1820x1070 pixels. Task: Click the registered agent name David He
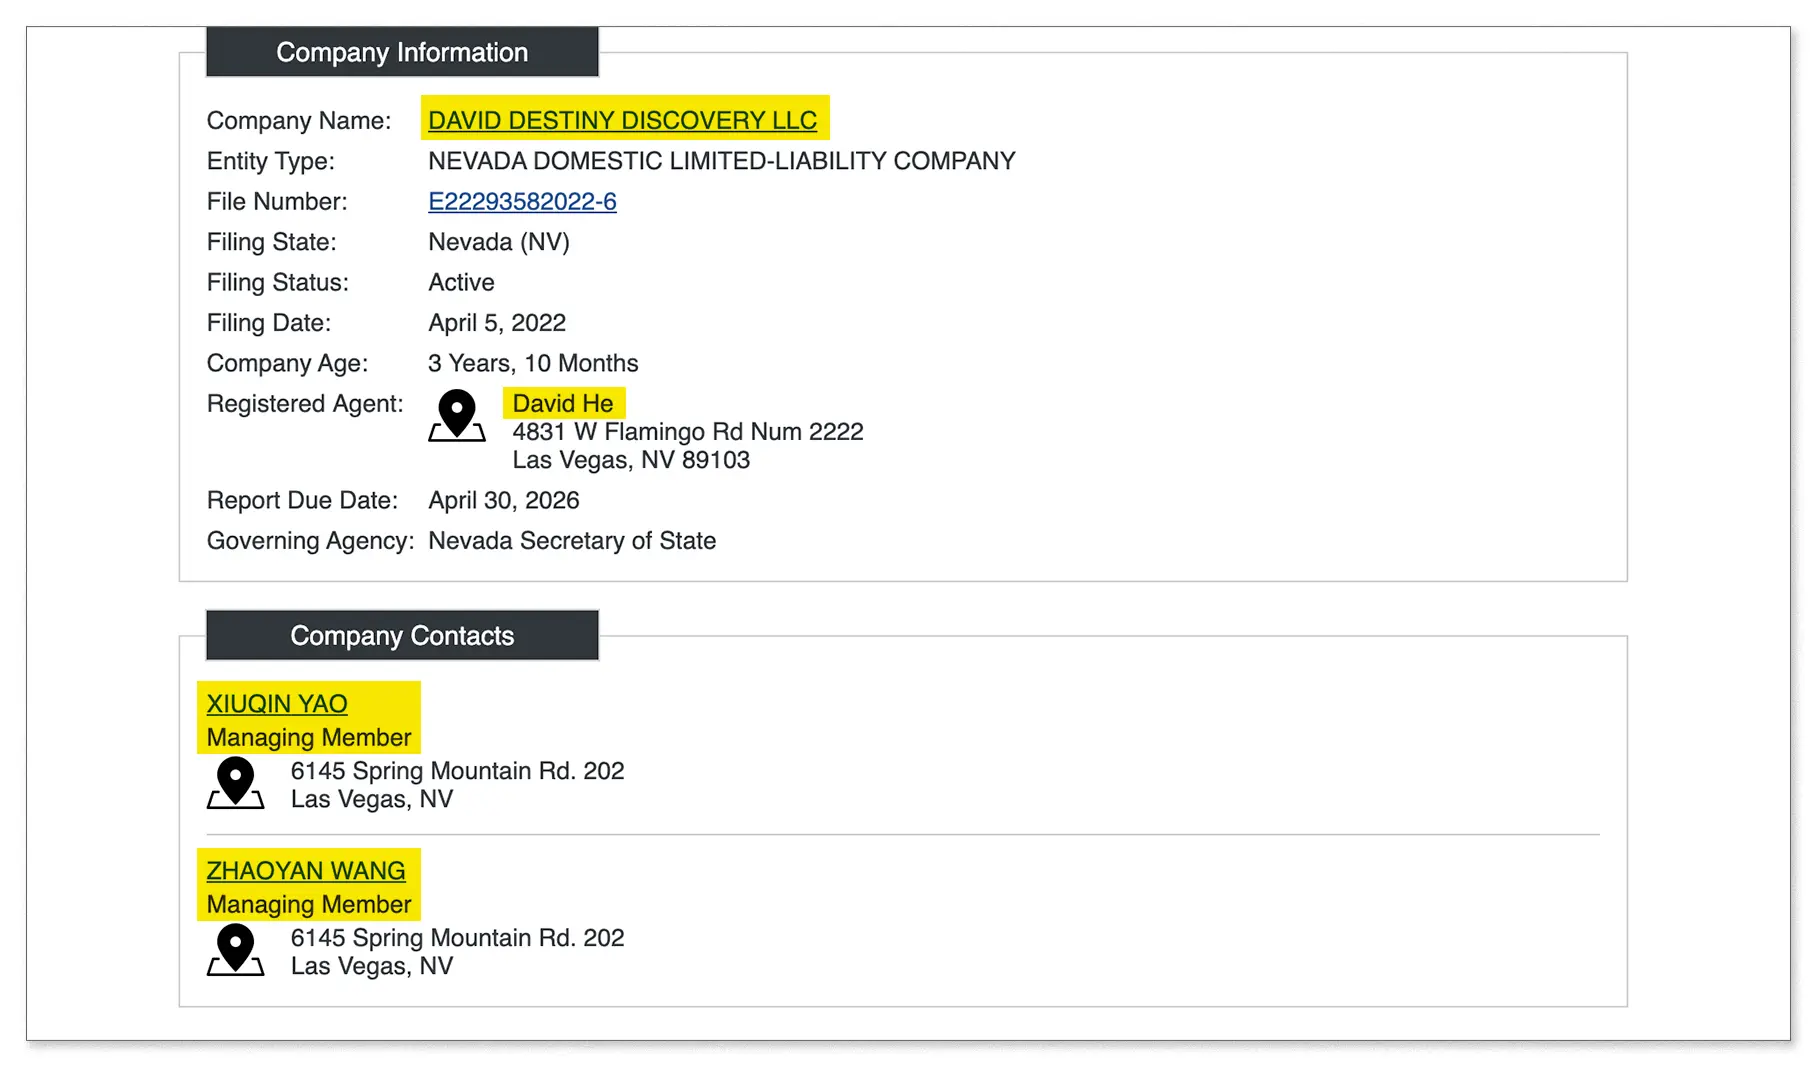tap(563, 403)
